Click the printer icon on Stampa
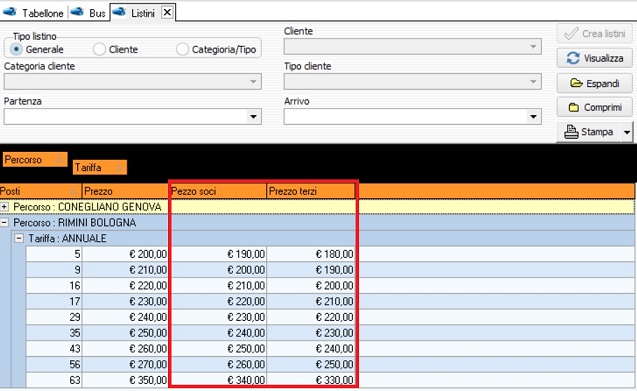Viewport: 637px width, 391px height. [x=571, y=132]
